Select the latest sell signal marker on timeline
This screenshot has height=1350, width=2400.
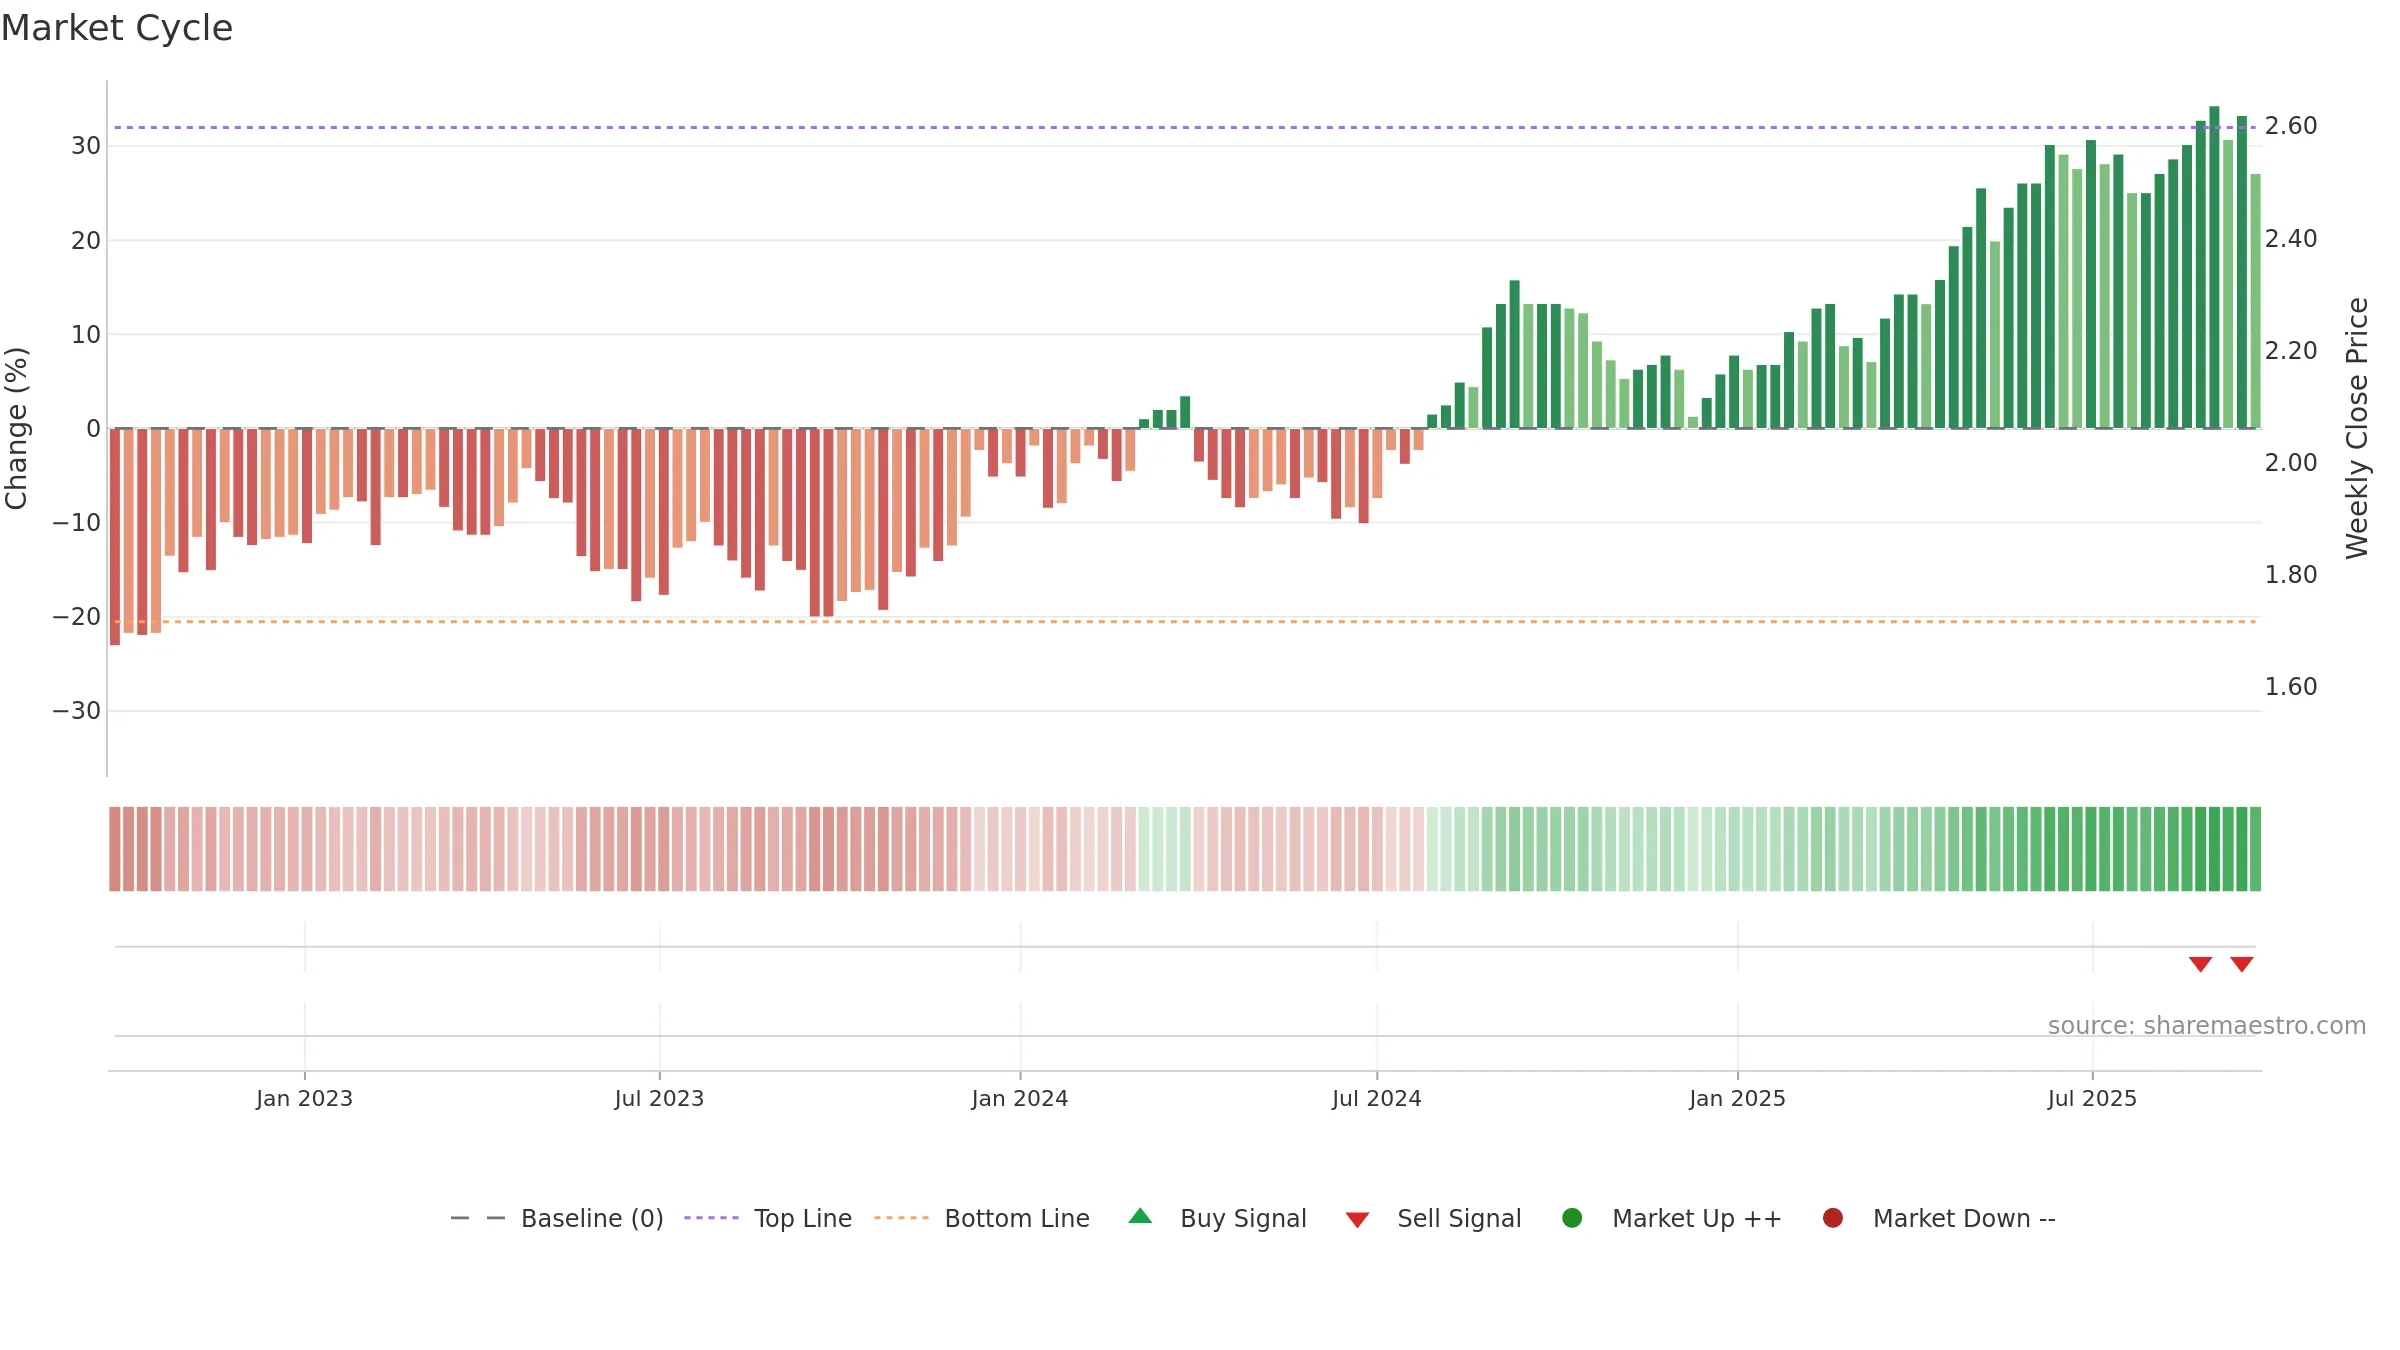click(2242, 964)
